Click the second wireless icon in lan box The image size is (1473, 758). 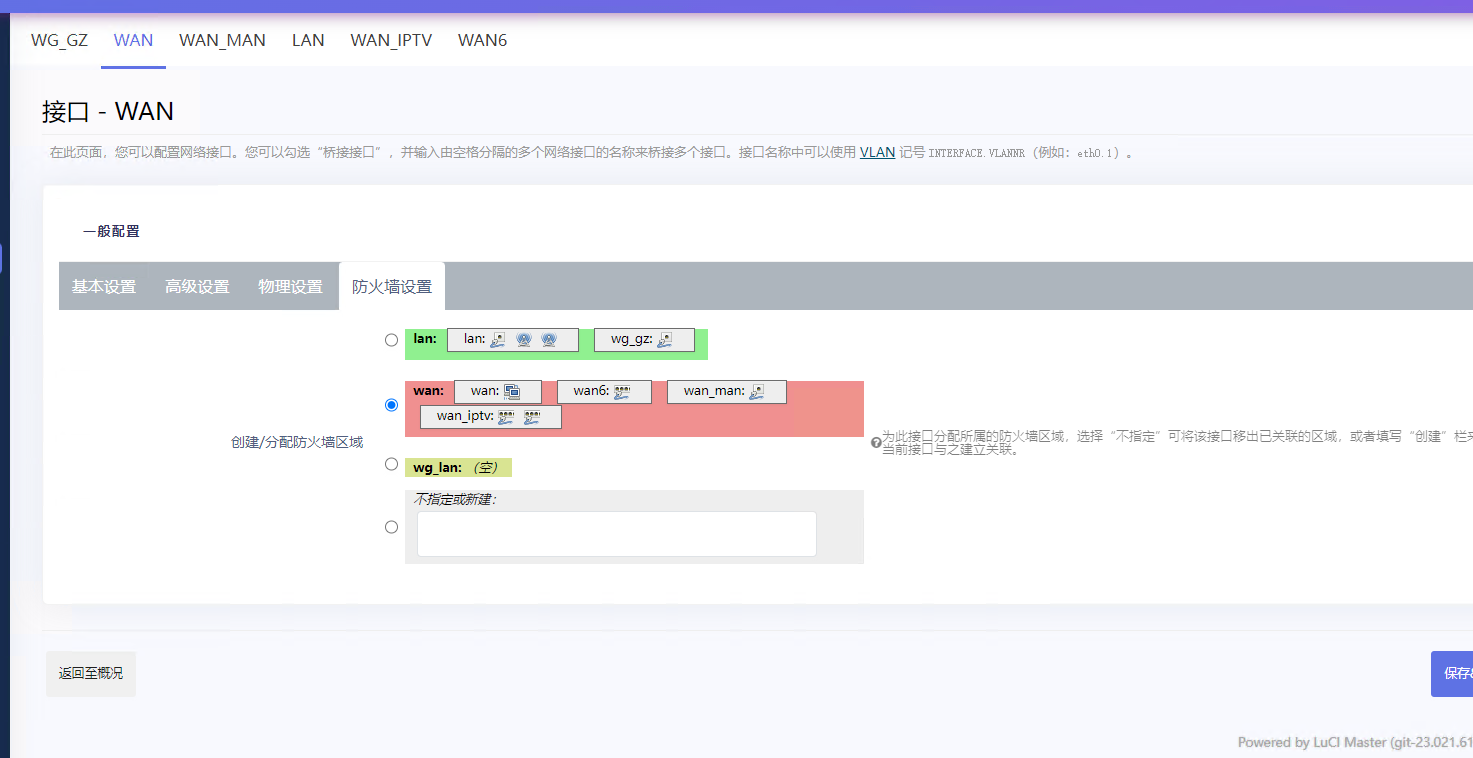coord(548,340)
